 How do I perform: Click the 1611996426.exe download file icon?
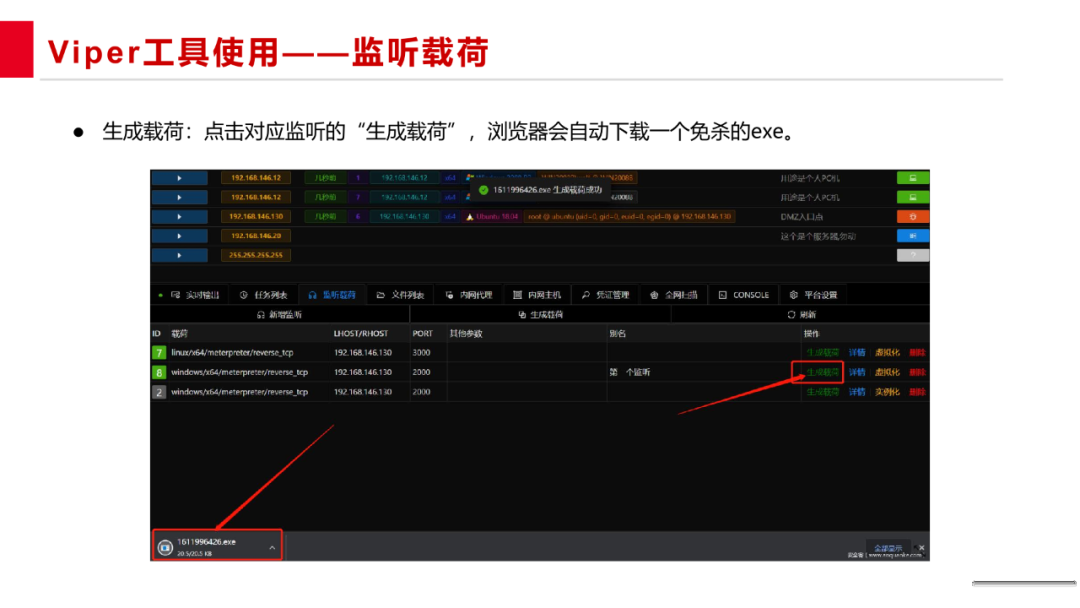(x=165, y=547)
